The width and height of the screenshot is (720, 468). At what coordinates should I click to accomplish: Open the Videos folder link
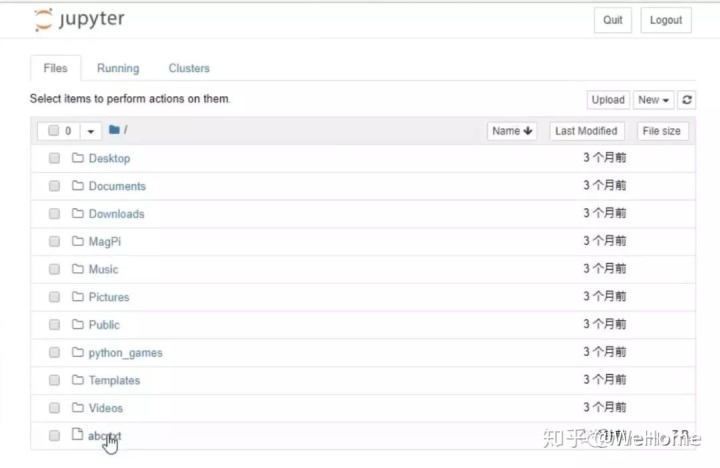pos(106,408)
